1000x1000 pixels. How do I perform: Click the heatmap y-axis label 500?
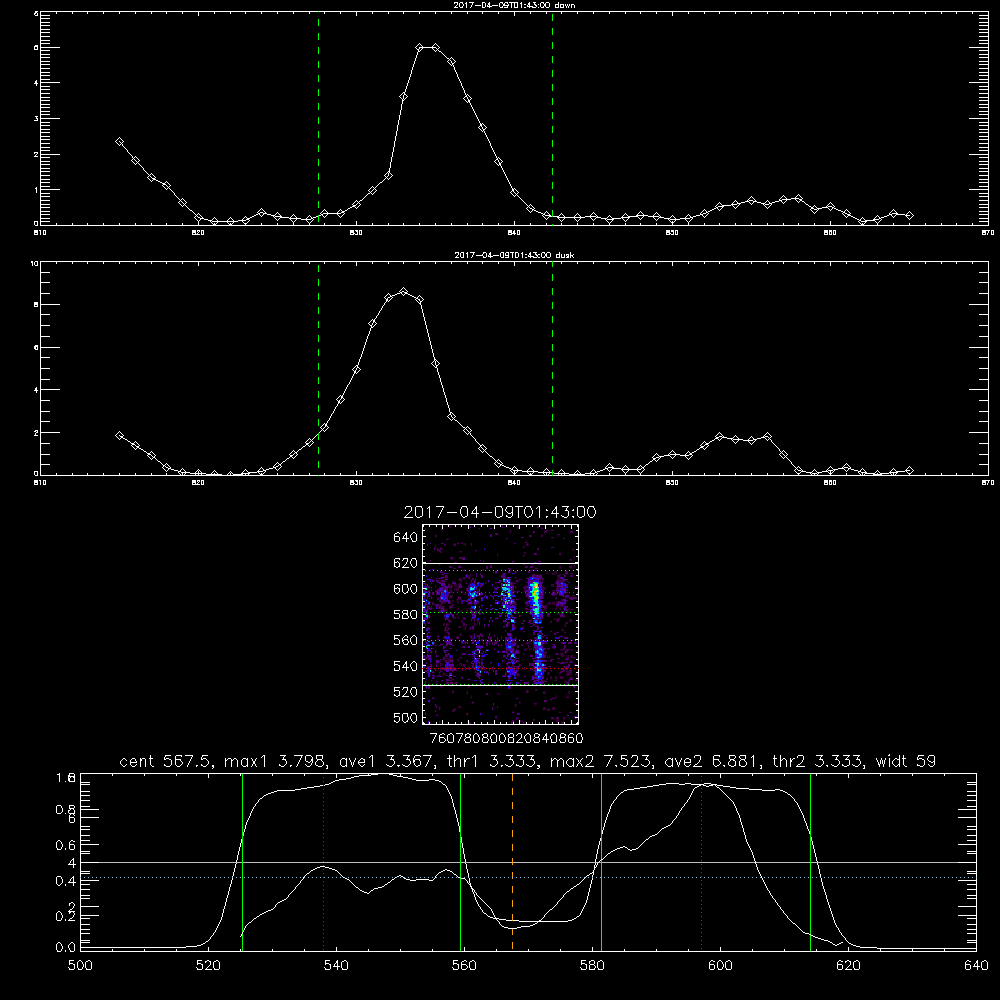click(406, 717)
